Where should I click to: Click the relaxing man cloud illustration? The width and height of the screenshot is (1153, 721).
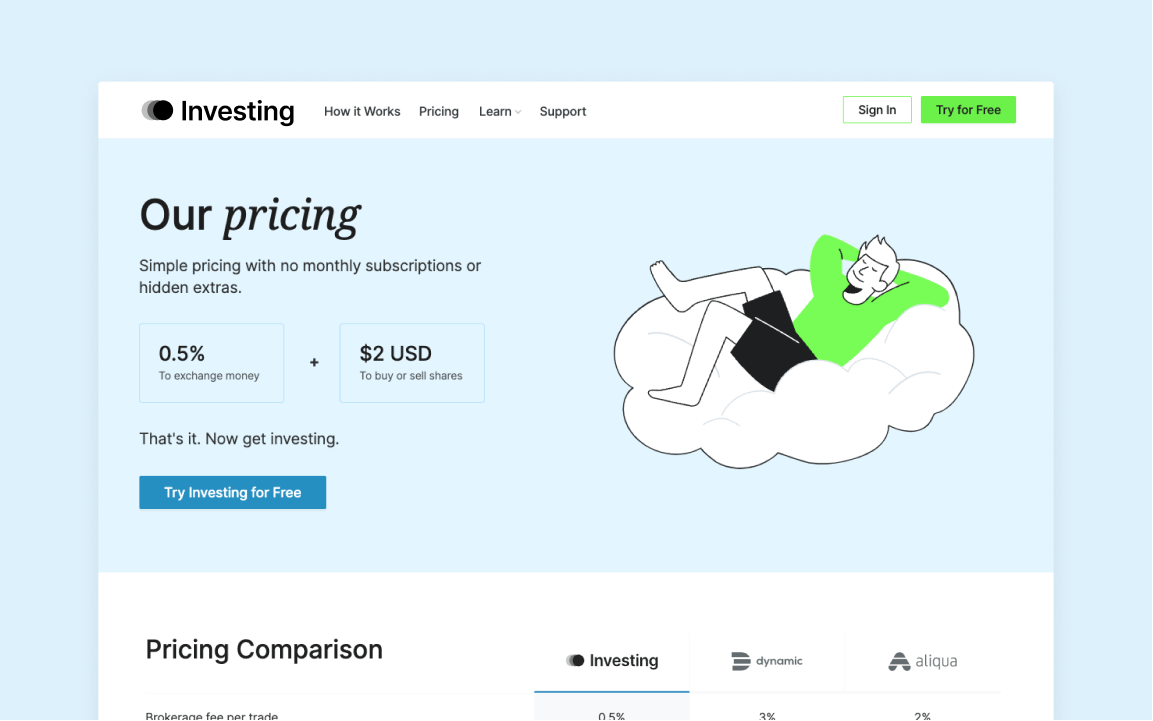pos(793,351)
